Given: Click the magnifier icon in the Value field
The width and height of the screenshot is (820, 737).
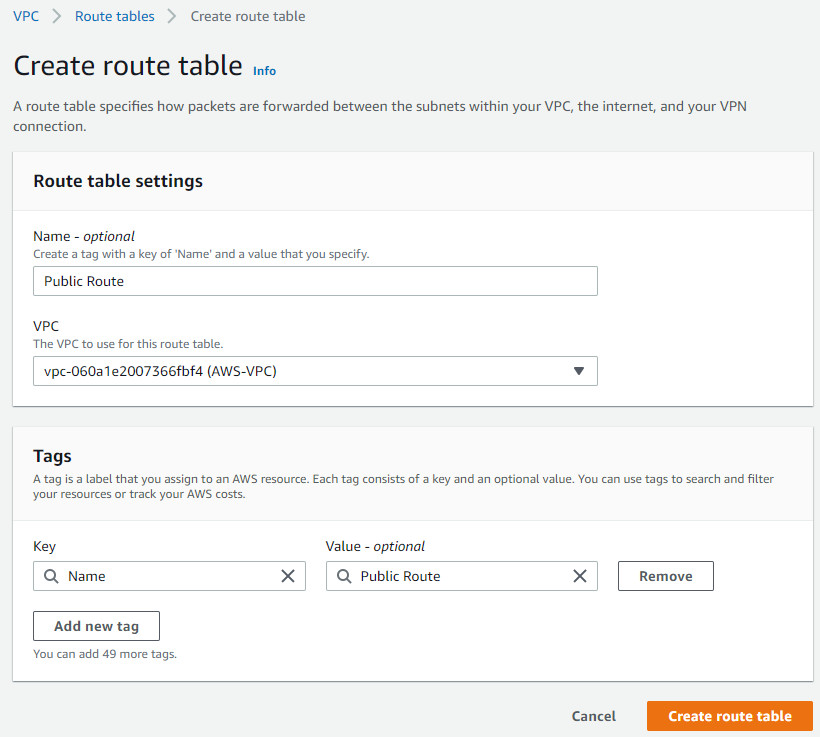Looking at the screenshot, I should [343, 576].
